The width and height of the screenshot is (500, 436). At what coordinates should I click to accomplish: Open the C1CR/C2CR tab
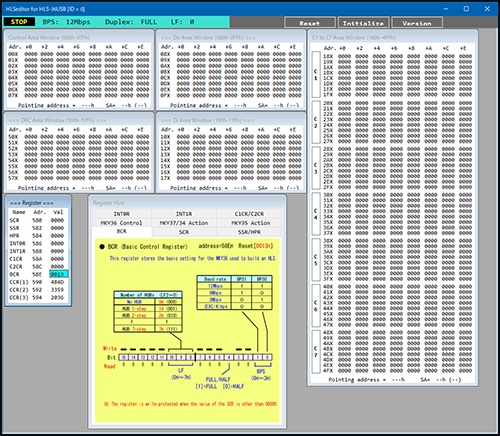coord(249,214)
